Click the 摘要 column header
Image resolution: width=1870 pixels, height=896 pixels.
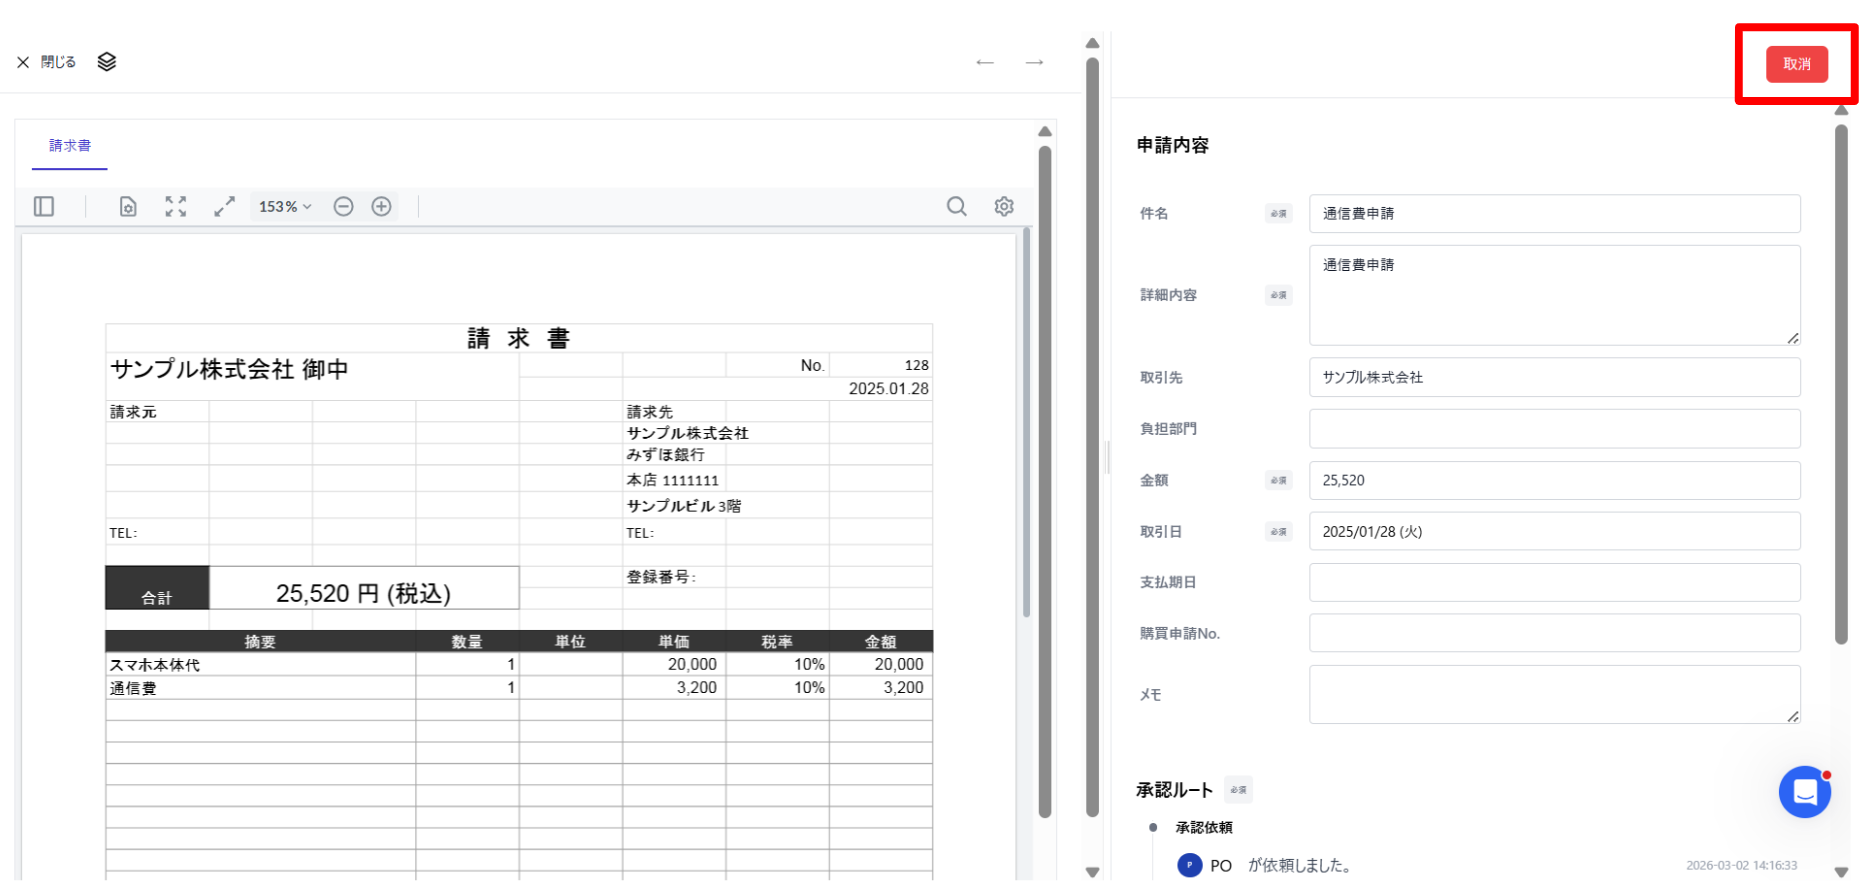click(x=260, y=641)
